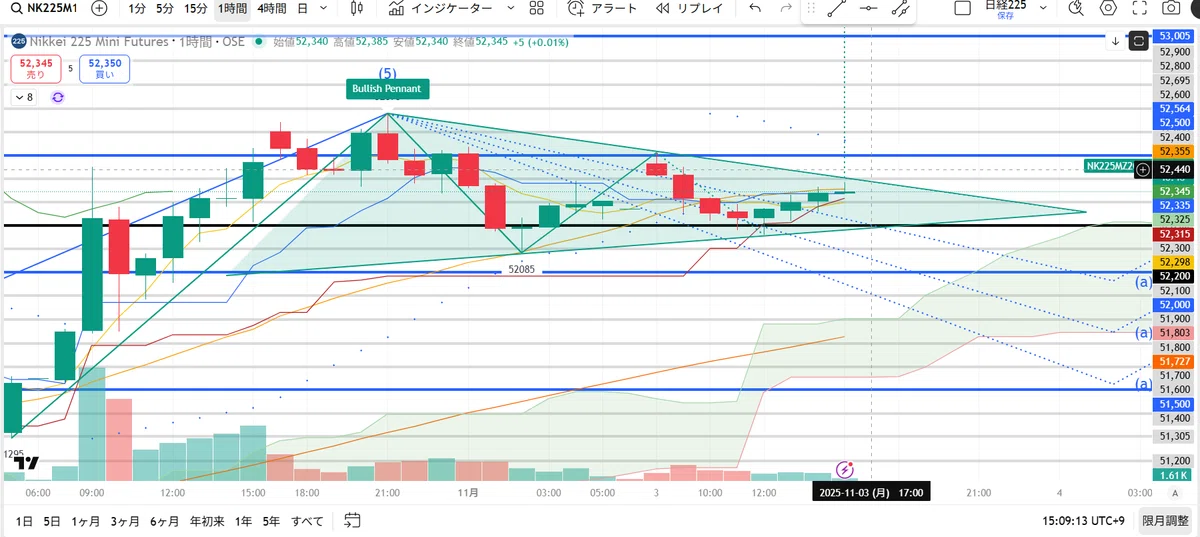Click the undo arrow

click(x=755, y=8)
